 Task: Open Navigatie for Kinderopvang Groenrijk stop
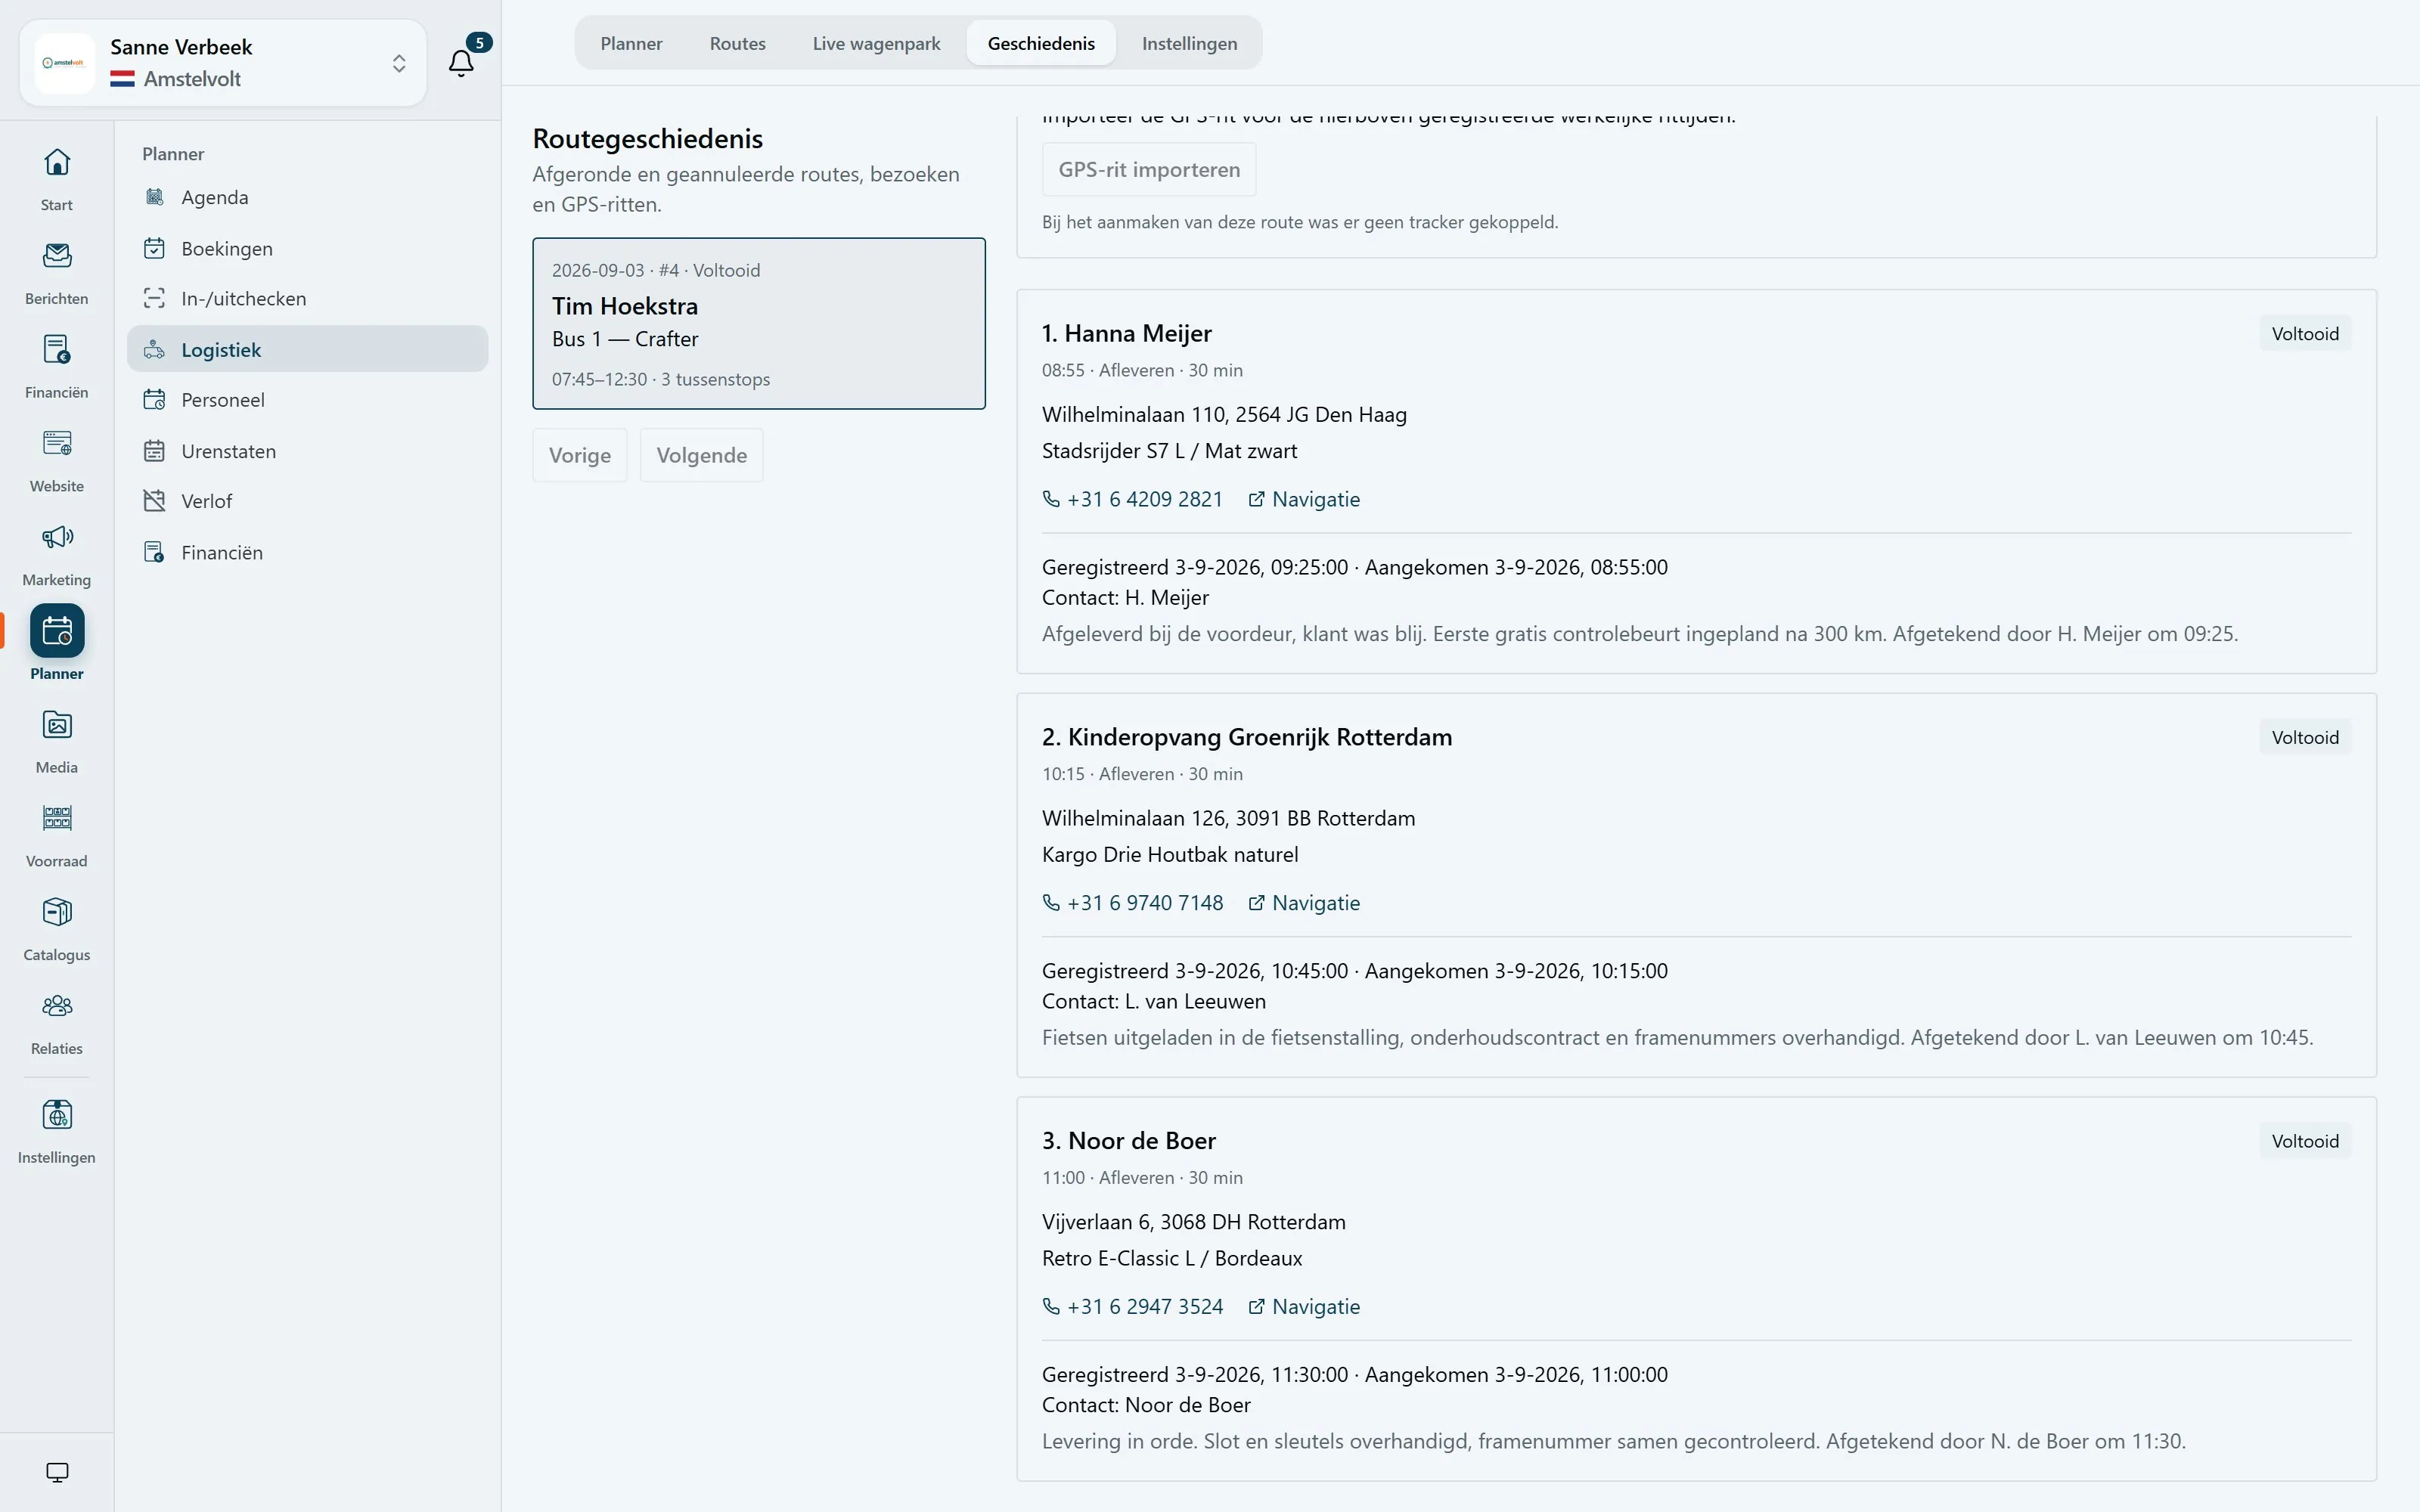pyautogui.click(x=1304, y=903)
